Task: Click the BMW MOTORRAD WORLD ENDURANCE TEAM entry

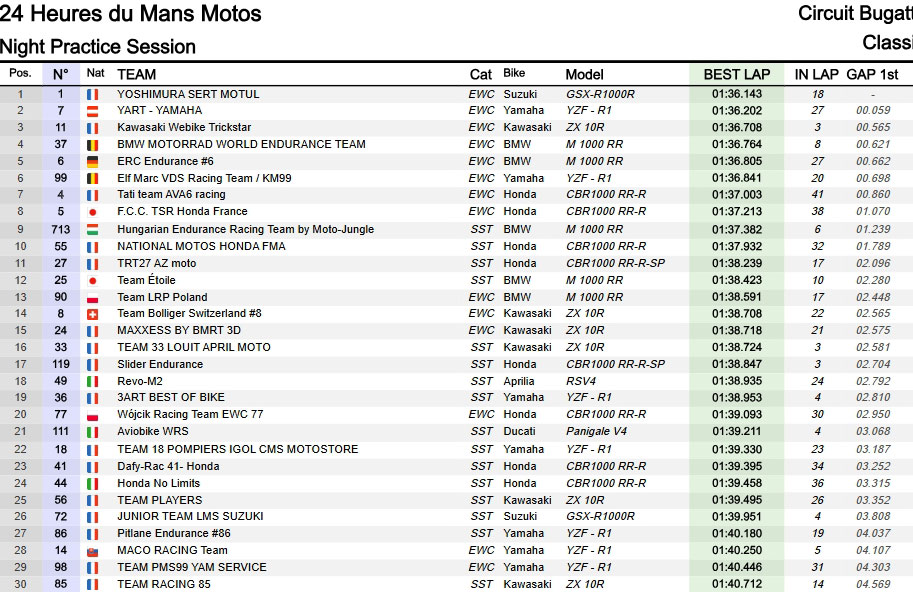Action: (241, 145)
